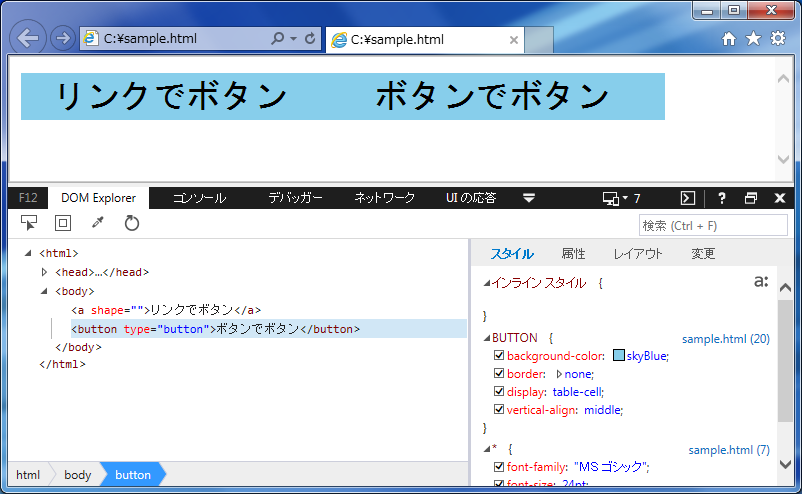Uncheck the border property
This screenshot has width=802, height=494.
click(499, 373)
